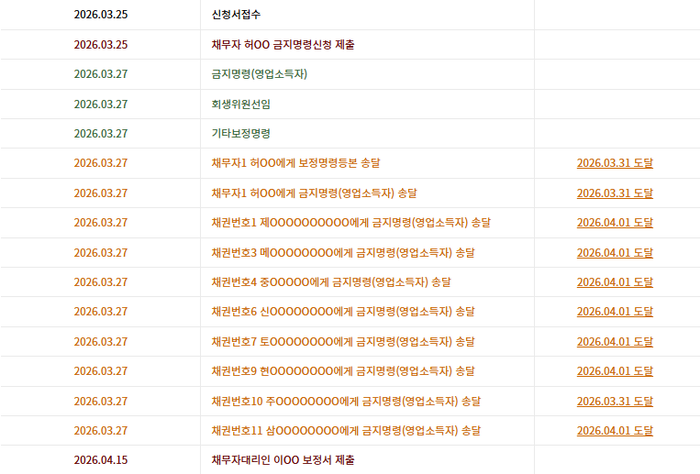
Task: Select 채무자 허OO 금지명령신청 제출 entry
Action: (x=283, y=45)
